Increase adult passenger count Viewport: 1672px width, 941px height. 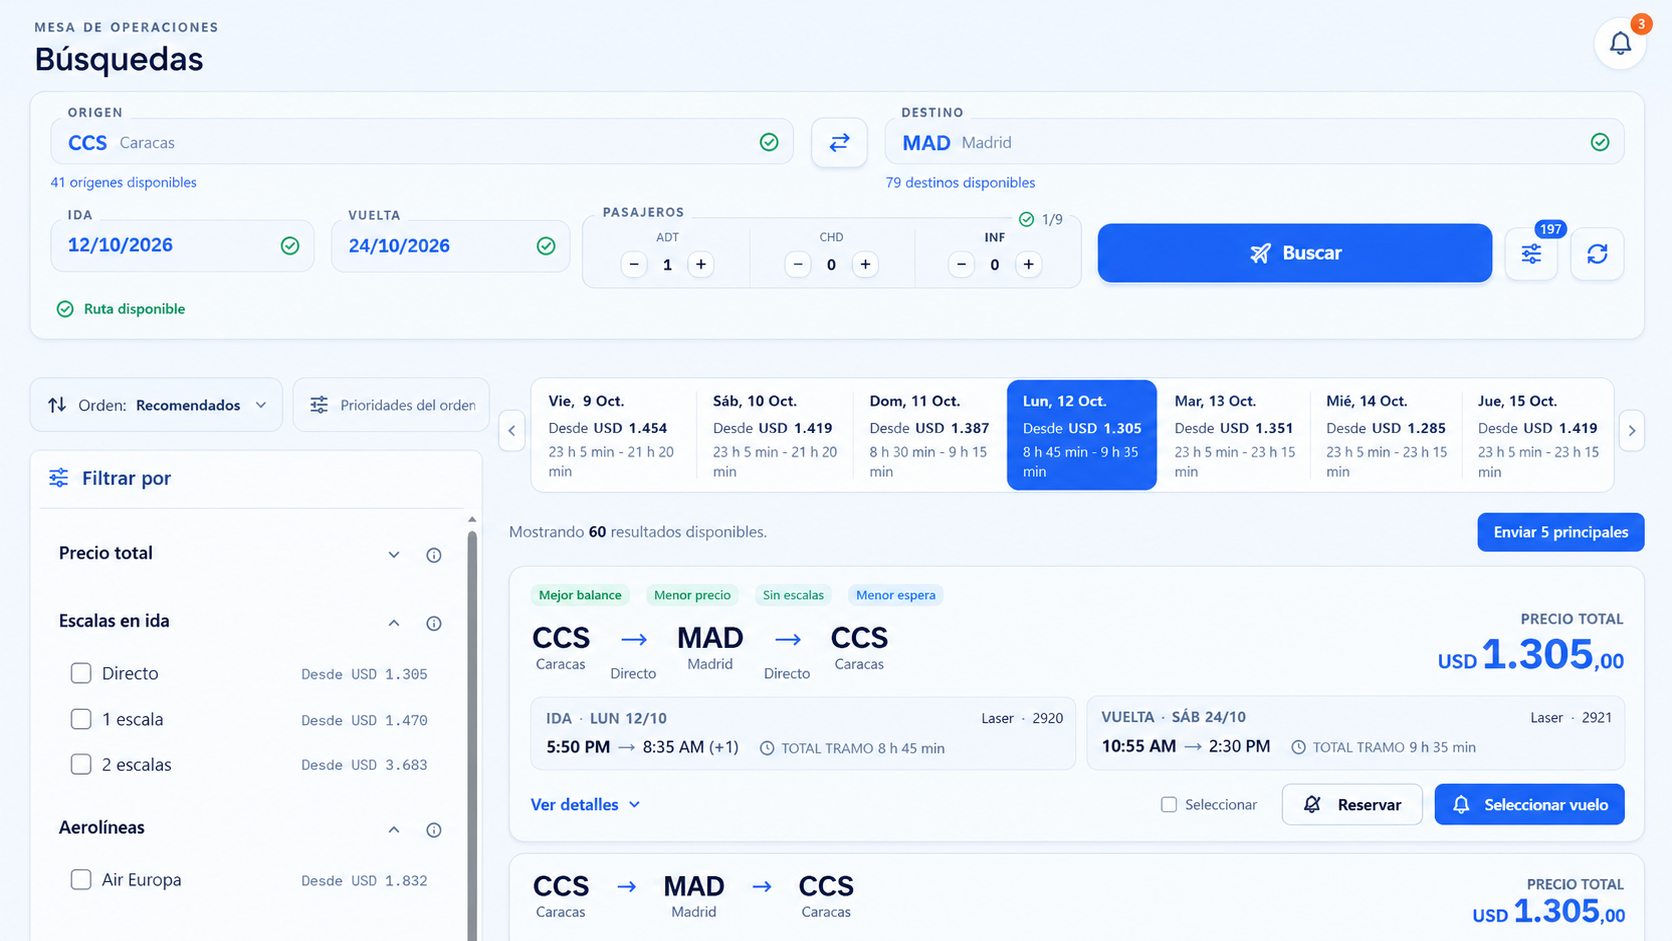[701, 264]
